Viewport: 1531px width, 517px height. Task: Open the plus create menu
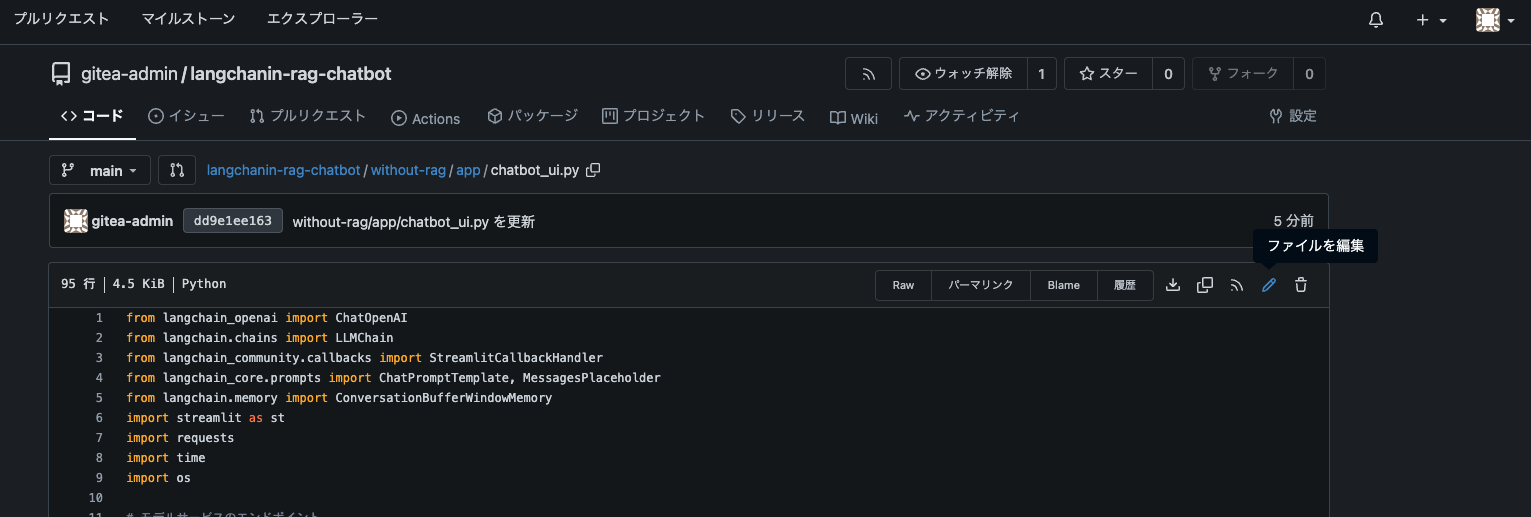click(x=1431, y=20)
